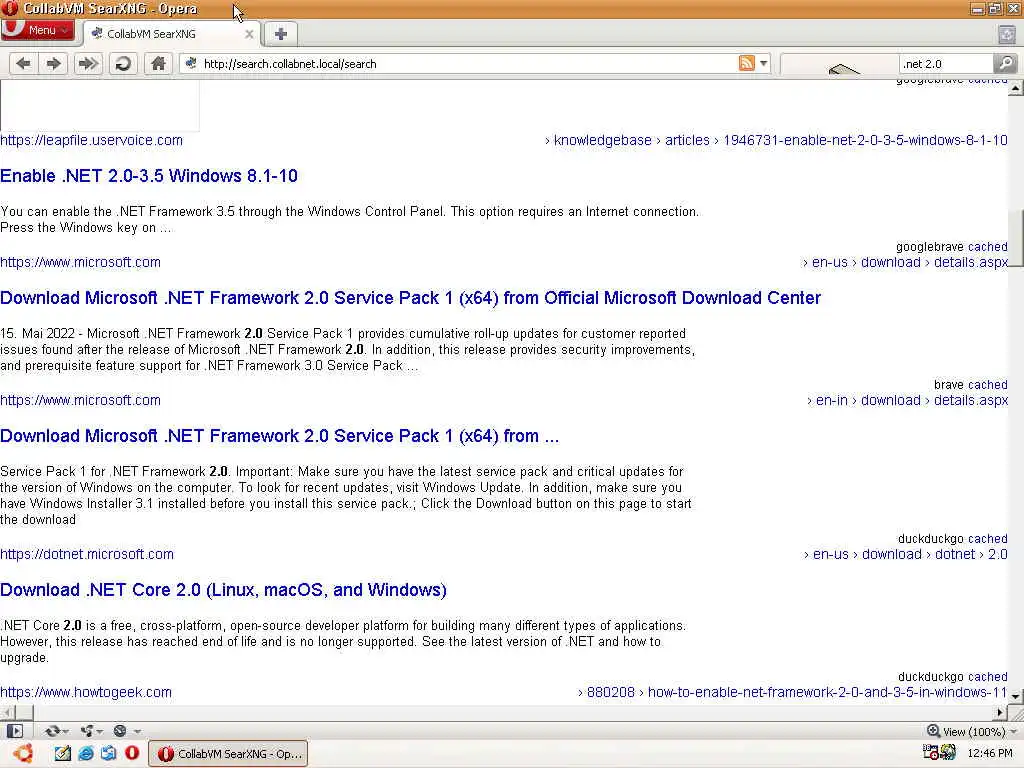
Task: Click the 'dotnet' breadcrumb link
Action: [955, 554]
